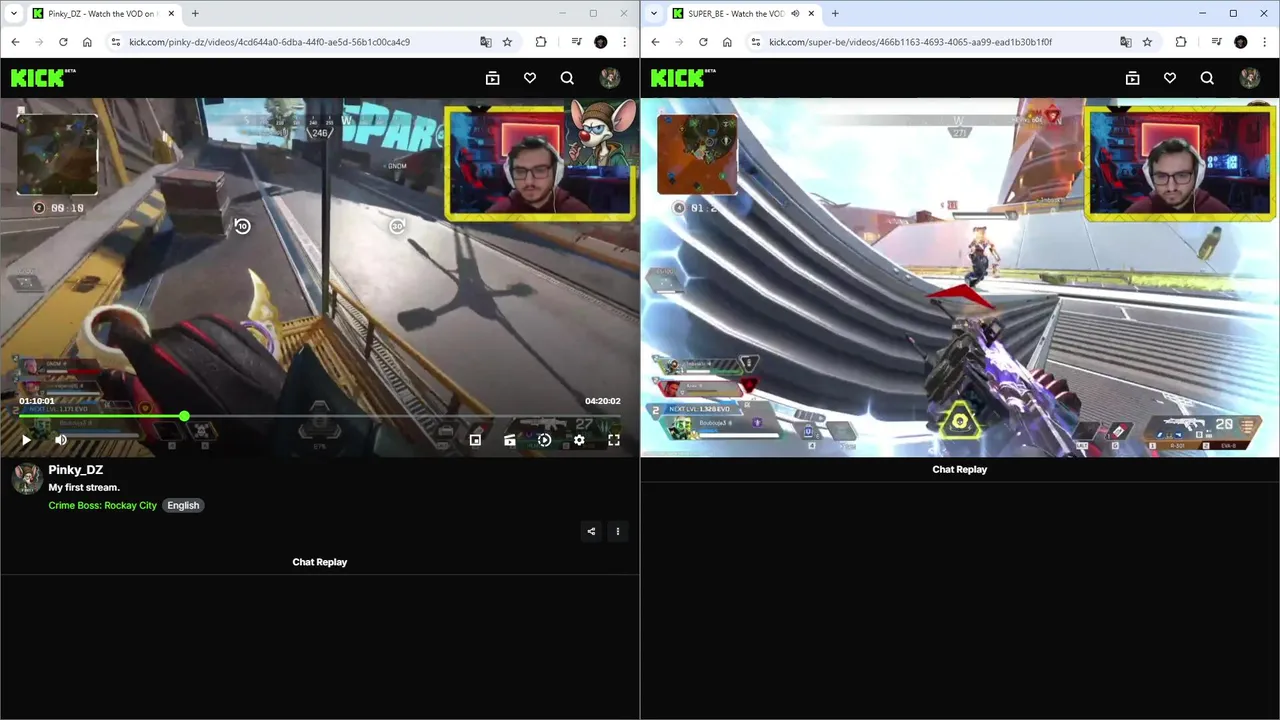This screenshot has height=720, width=1280.
Task: Open player settings gear in Pinky_DZ video
Action: click(579, 440)
